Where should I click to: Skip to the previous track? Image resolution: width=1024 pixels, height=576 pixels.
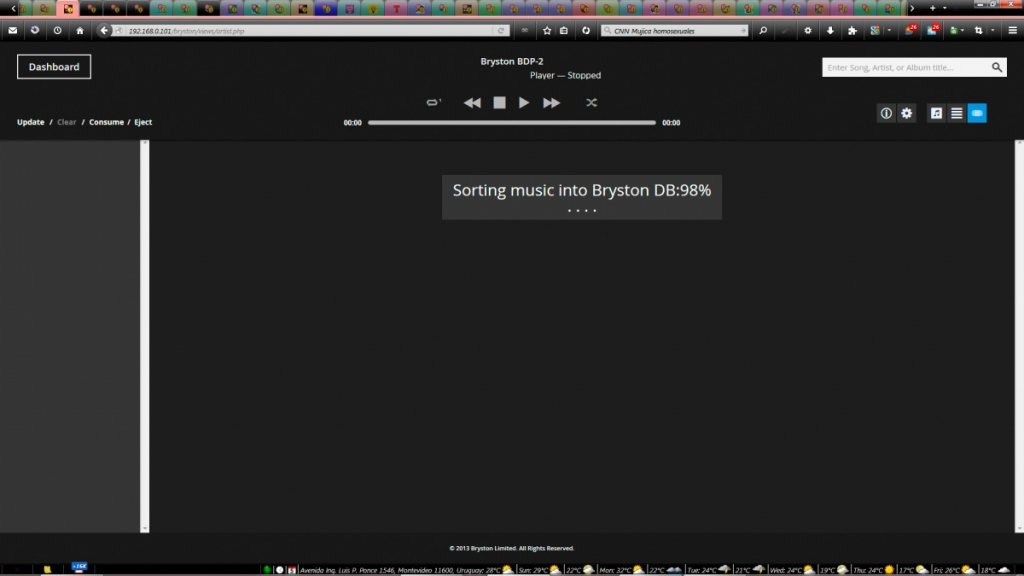click(472, 103)
